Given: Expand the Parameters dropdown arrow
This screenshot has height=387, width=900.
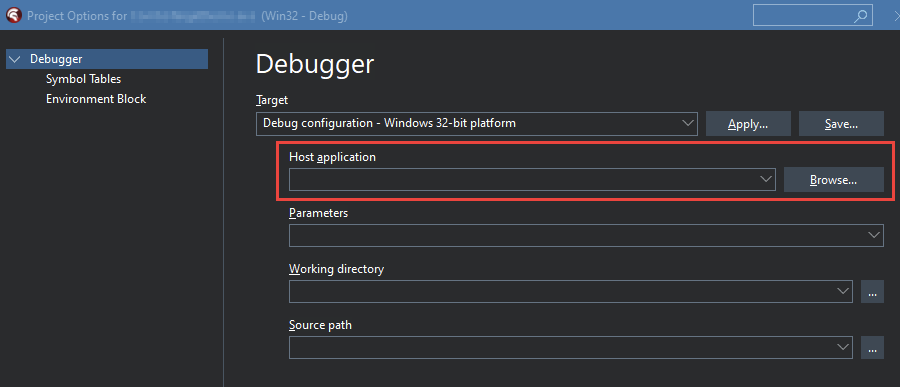Looking at the screenshot, I should click(x=874, y=235).
